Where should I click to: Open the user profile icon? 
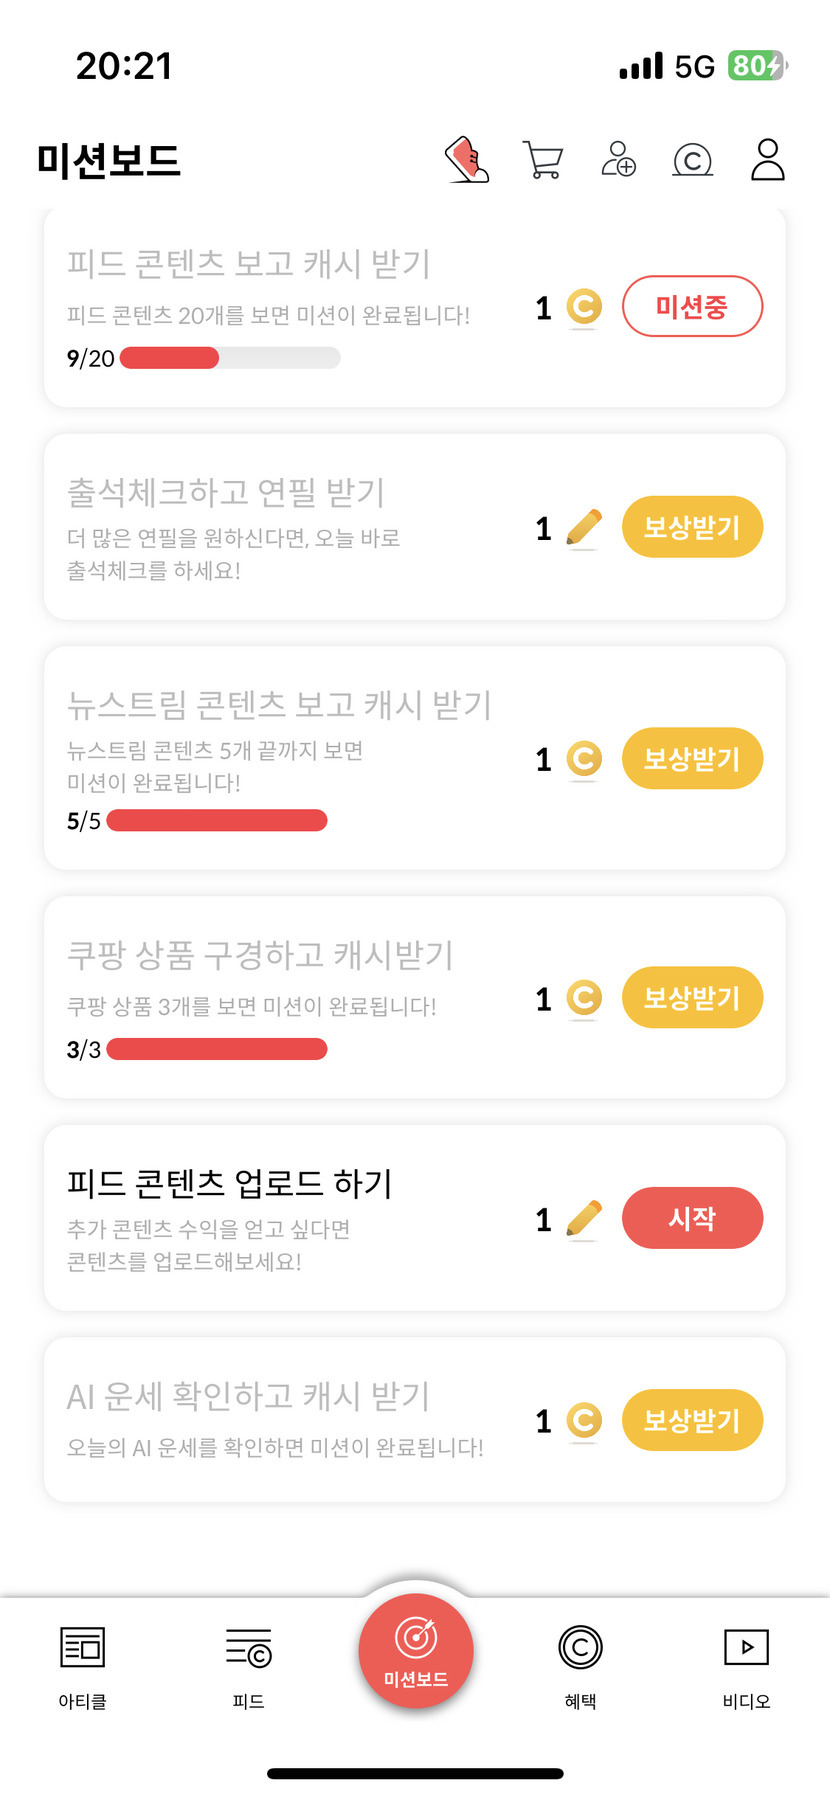pos(767,160)
